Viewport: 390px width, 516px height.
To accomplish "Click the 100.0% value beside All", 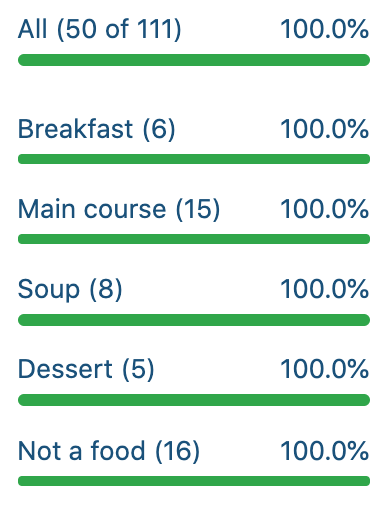I will pyautogui.click(x=325, y=29).
